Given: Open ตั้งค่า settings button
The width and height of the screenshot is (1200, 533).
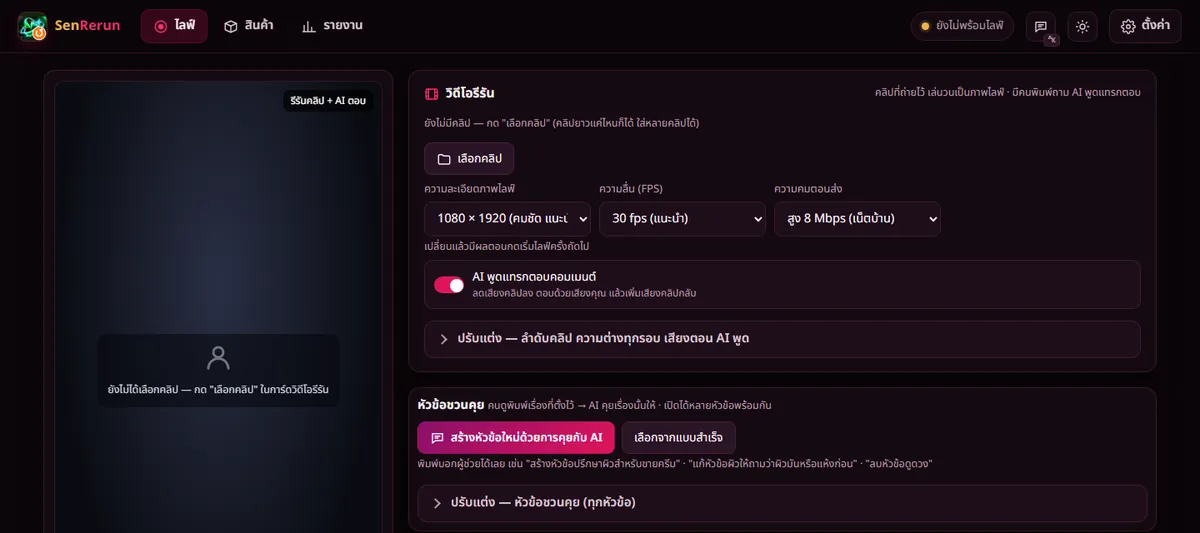Looking at the screenshot, I should 1145,26.
